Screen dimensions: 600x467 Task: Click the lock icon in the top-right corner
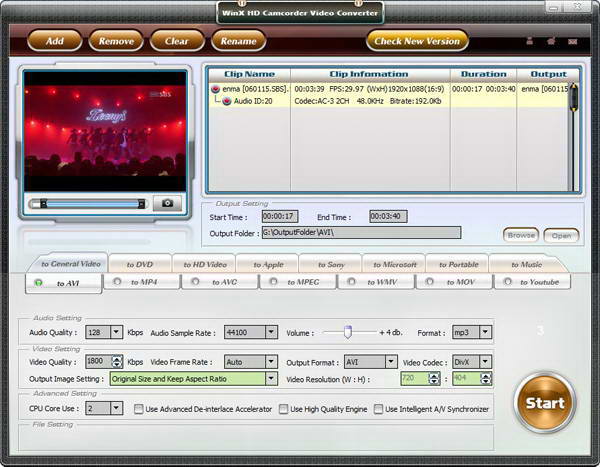529,41
